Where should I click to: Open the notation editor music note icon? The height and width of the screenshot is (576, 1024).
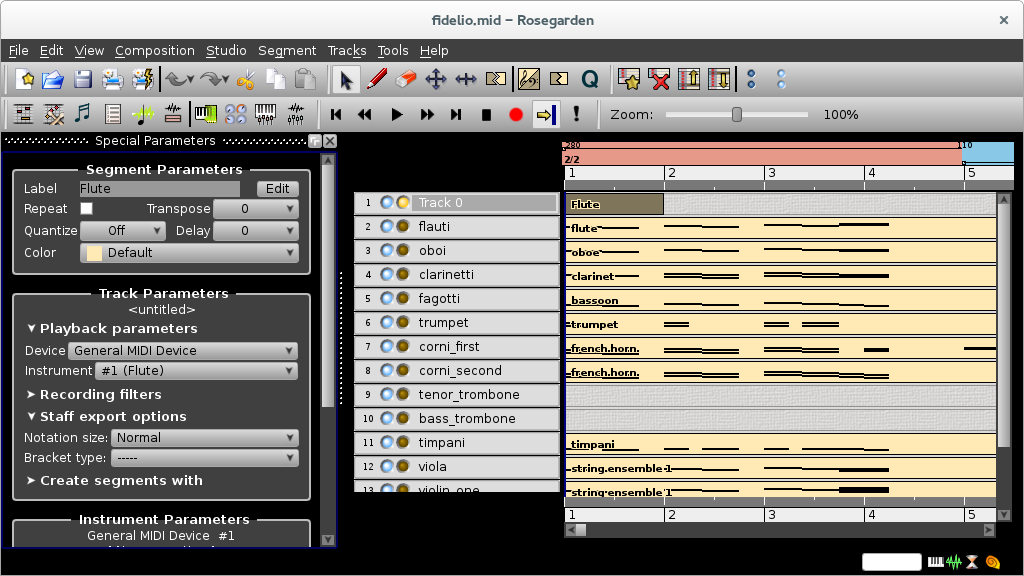[x=82, y=114]
